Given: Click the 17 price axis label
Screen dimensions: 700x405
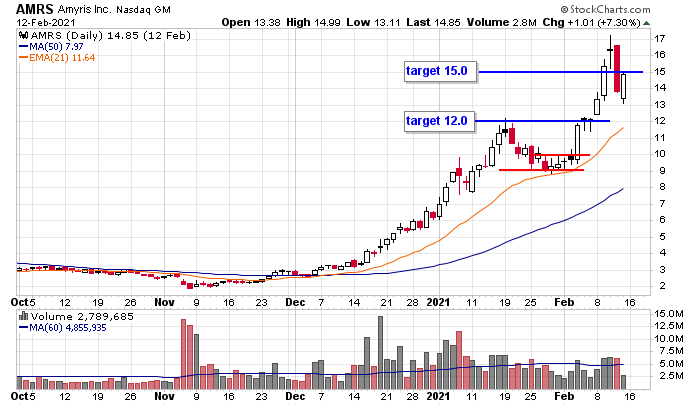Looking at the screenshot, I should [x=659, y=38].
